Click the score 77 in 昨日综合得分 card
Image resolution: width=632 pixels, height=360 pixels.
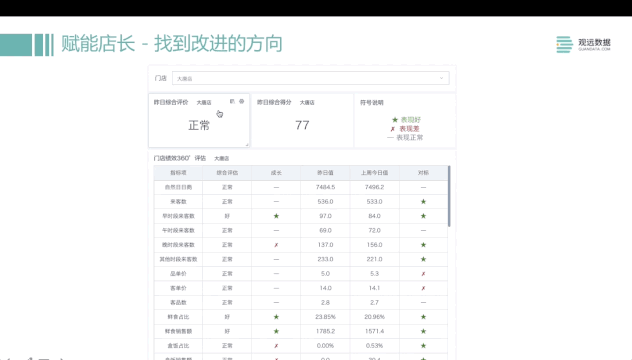(x=302, y=125)
